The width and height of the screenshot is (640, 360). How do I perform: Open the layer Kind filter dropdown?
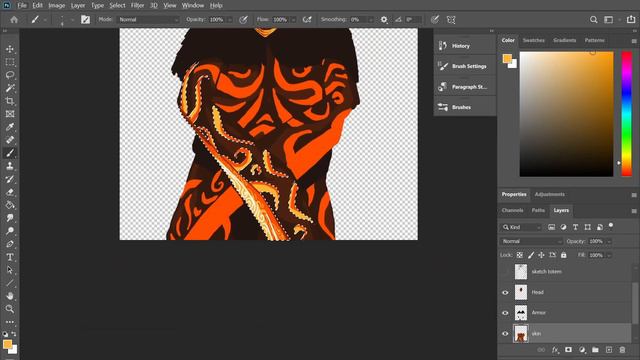[521, 227]
